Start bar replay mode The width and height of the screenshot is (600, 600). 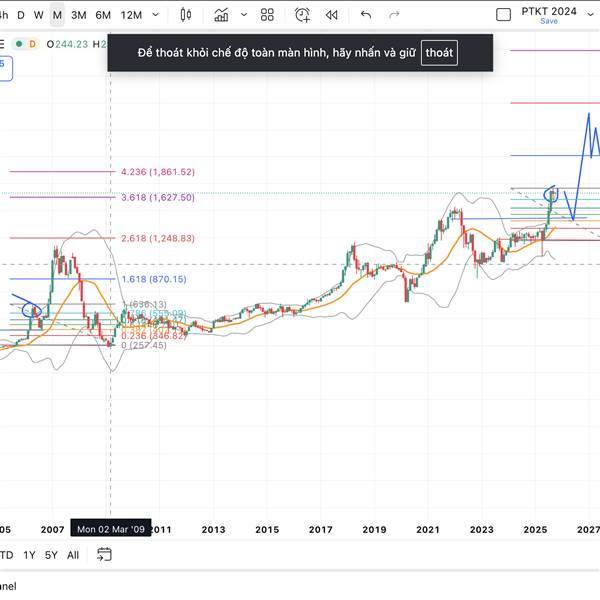[x=332, y=15]
